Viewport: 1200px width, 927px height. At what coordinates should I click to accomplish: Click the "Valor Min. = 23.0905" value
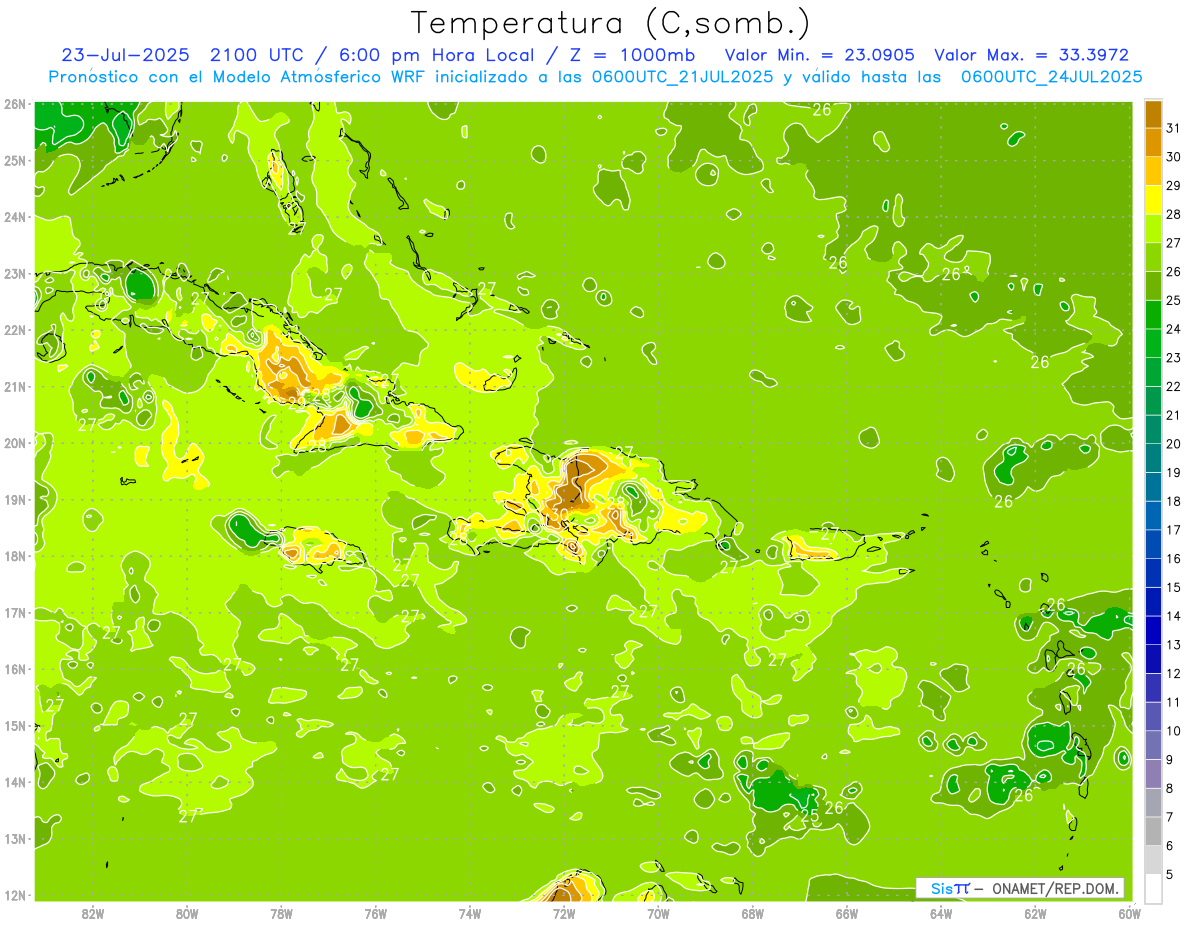click(x=822, y=55)
